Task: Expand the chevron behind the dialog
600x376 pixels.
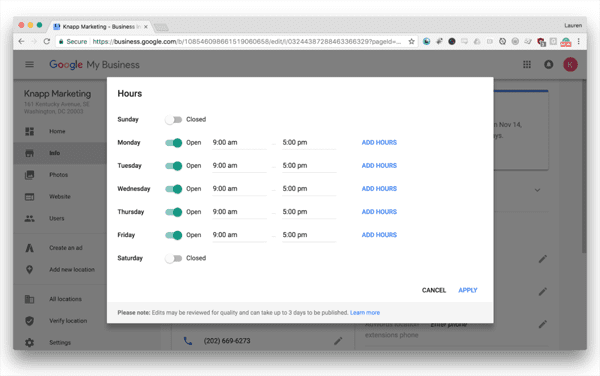Action: click(537, 190)
